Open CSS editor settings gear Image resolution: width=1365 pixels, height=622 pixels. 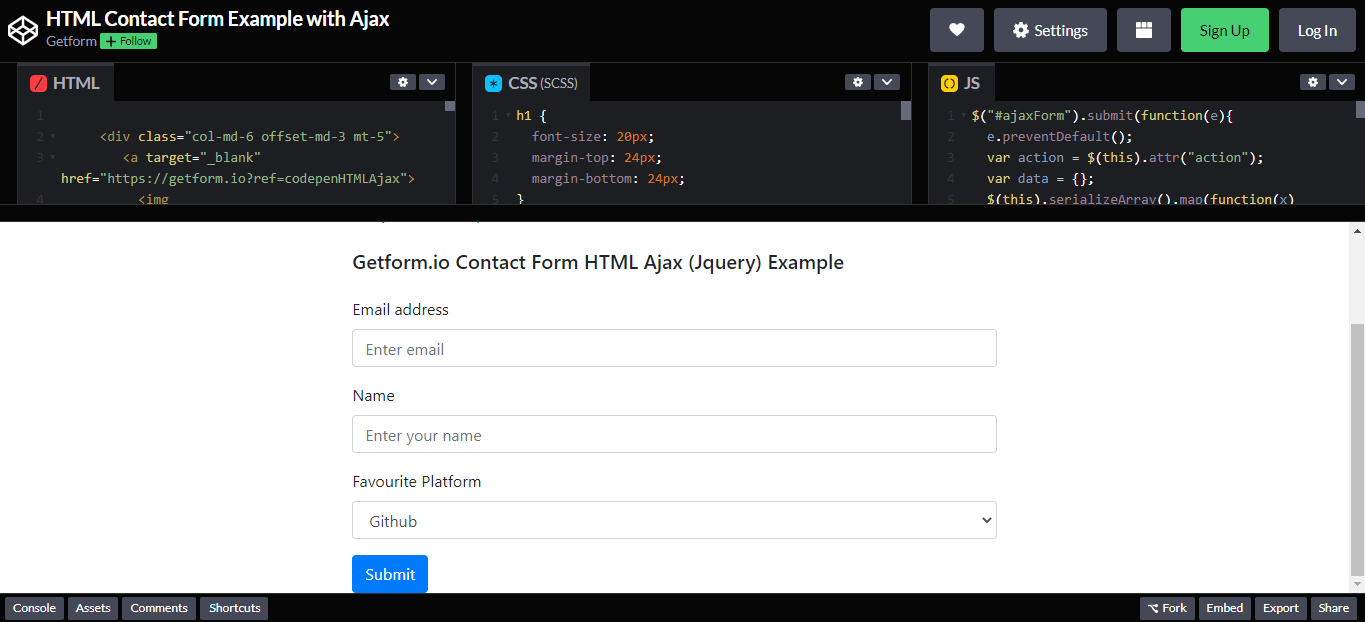(858, 82)
